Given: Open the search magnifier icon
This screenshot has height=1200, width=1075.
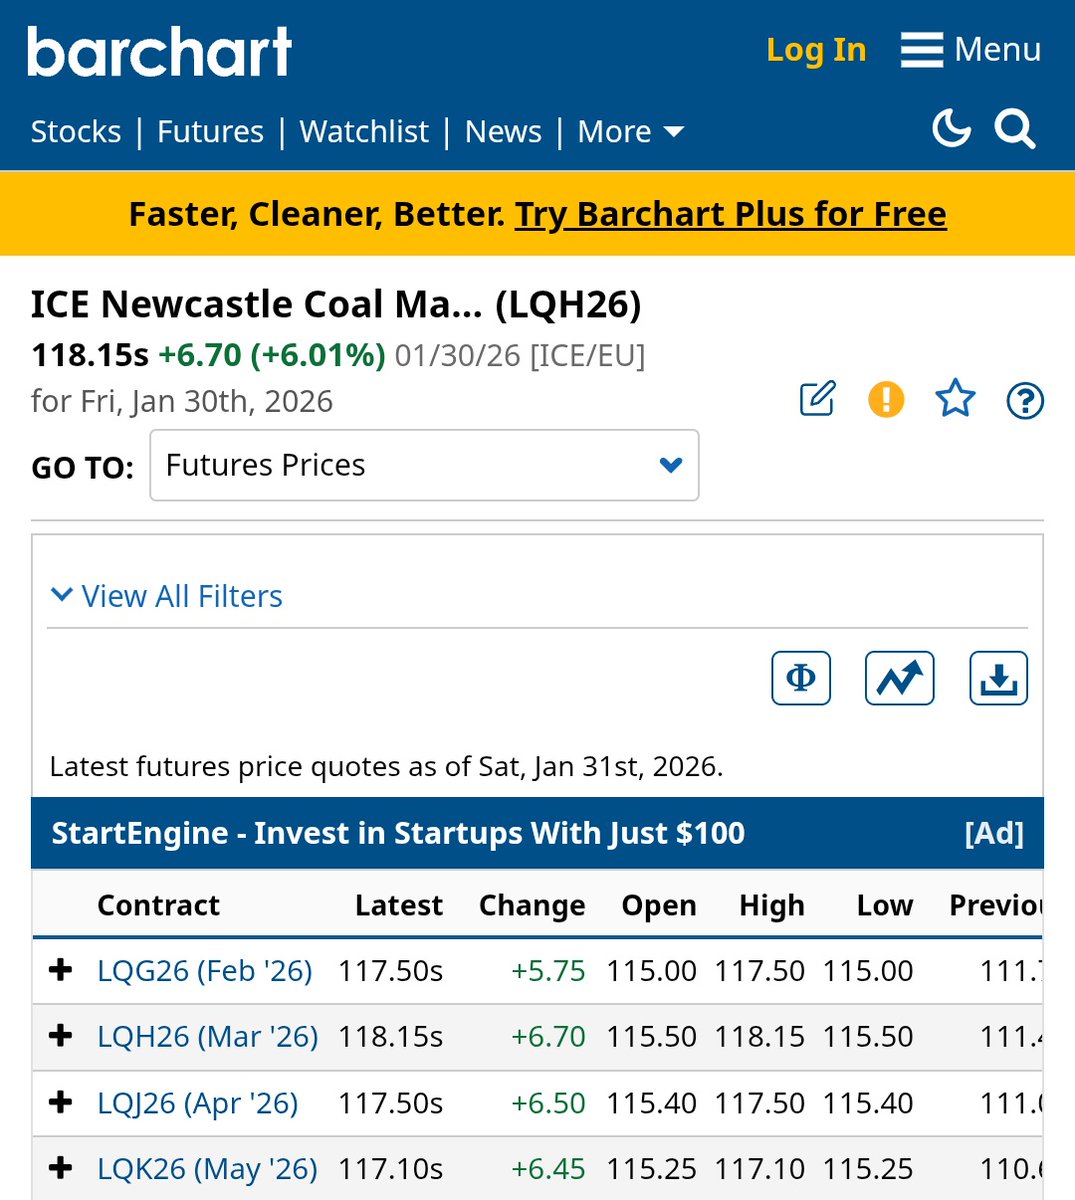Looking at the screenshot, I should pos(1014,129).
